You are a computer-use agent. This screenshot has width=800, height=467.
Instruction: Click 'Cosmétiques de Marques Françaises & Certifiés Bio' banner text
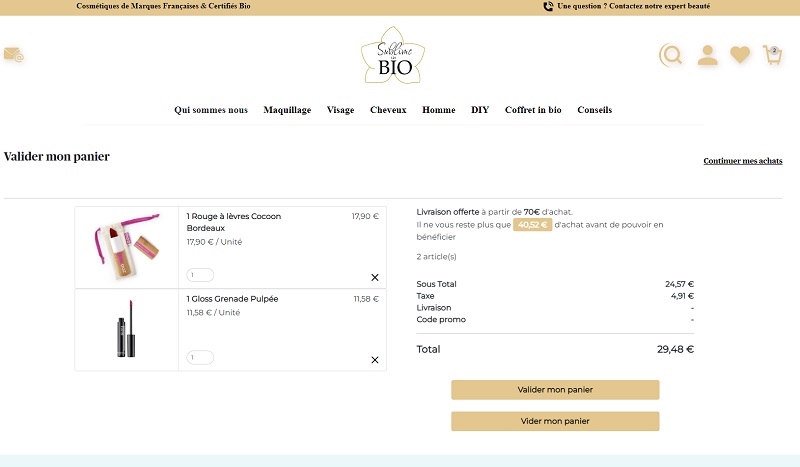coord(163,6)
